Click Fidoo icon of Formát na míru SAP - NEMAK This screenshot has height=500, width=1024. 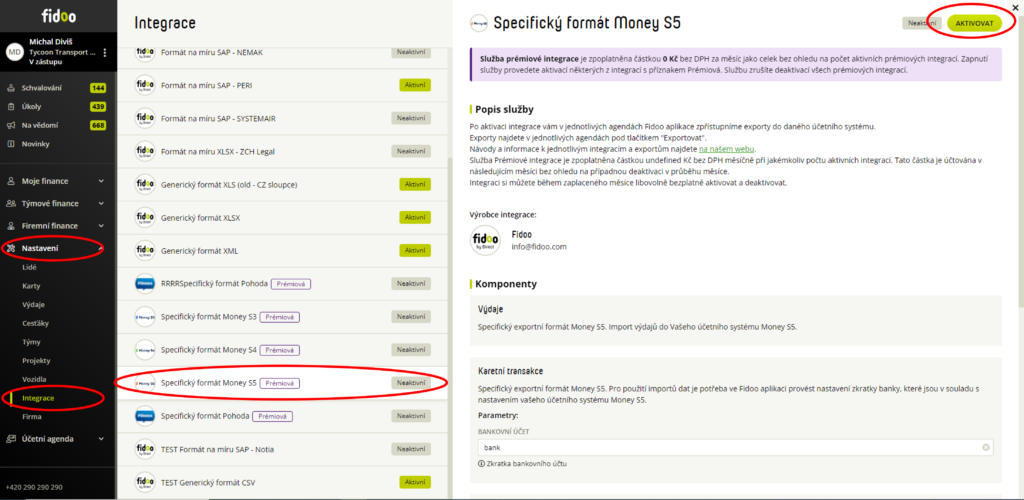(x=145, y=52)
